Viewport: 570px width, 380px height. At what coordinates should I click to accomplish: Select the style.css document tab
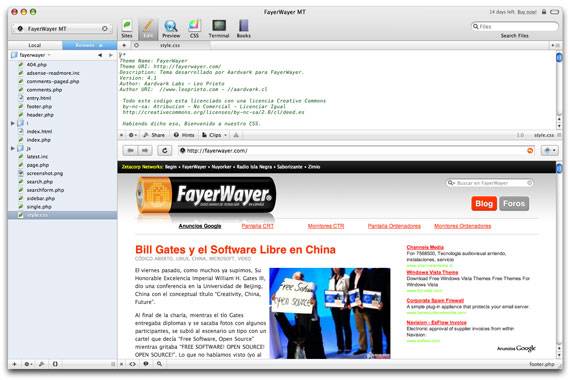(170, 45)
